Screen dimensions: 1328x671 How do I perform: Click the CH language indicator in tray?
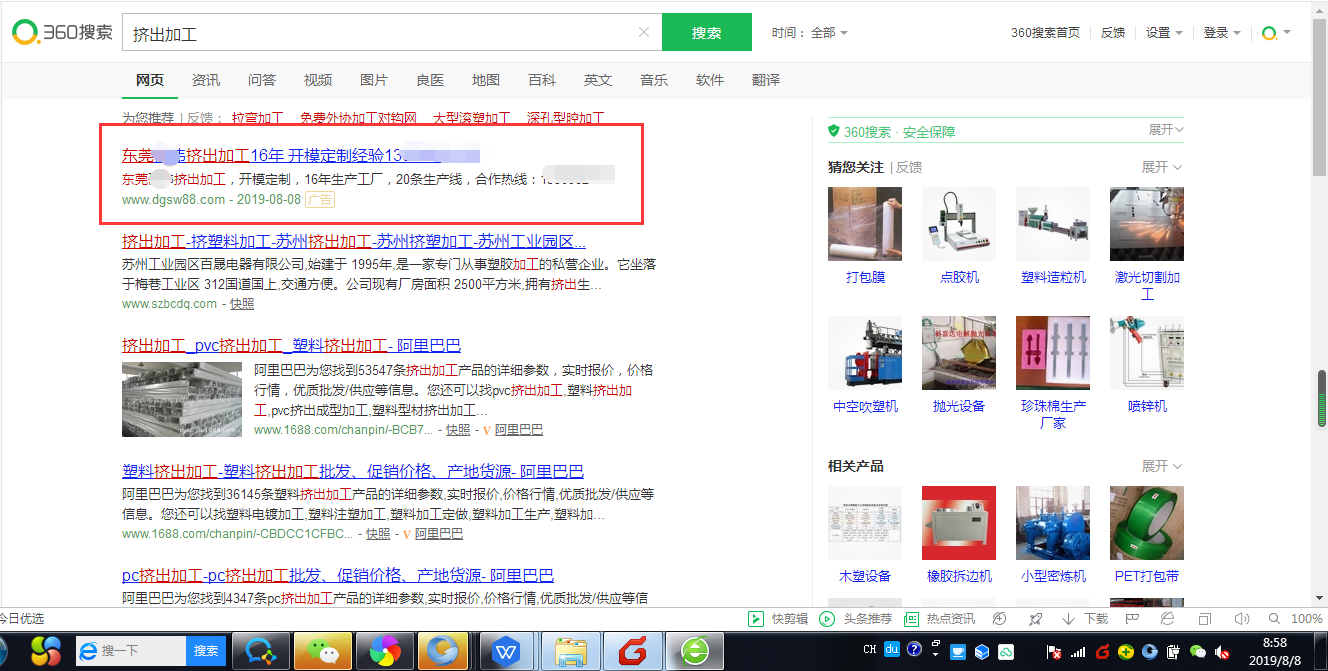pos(870,650)
